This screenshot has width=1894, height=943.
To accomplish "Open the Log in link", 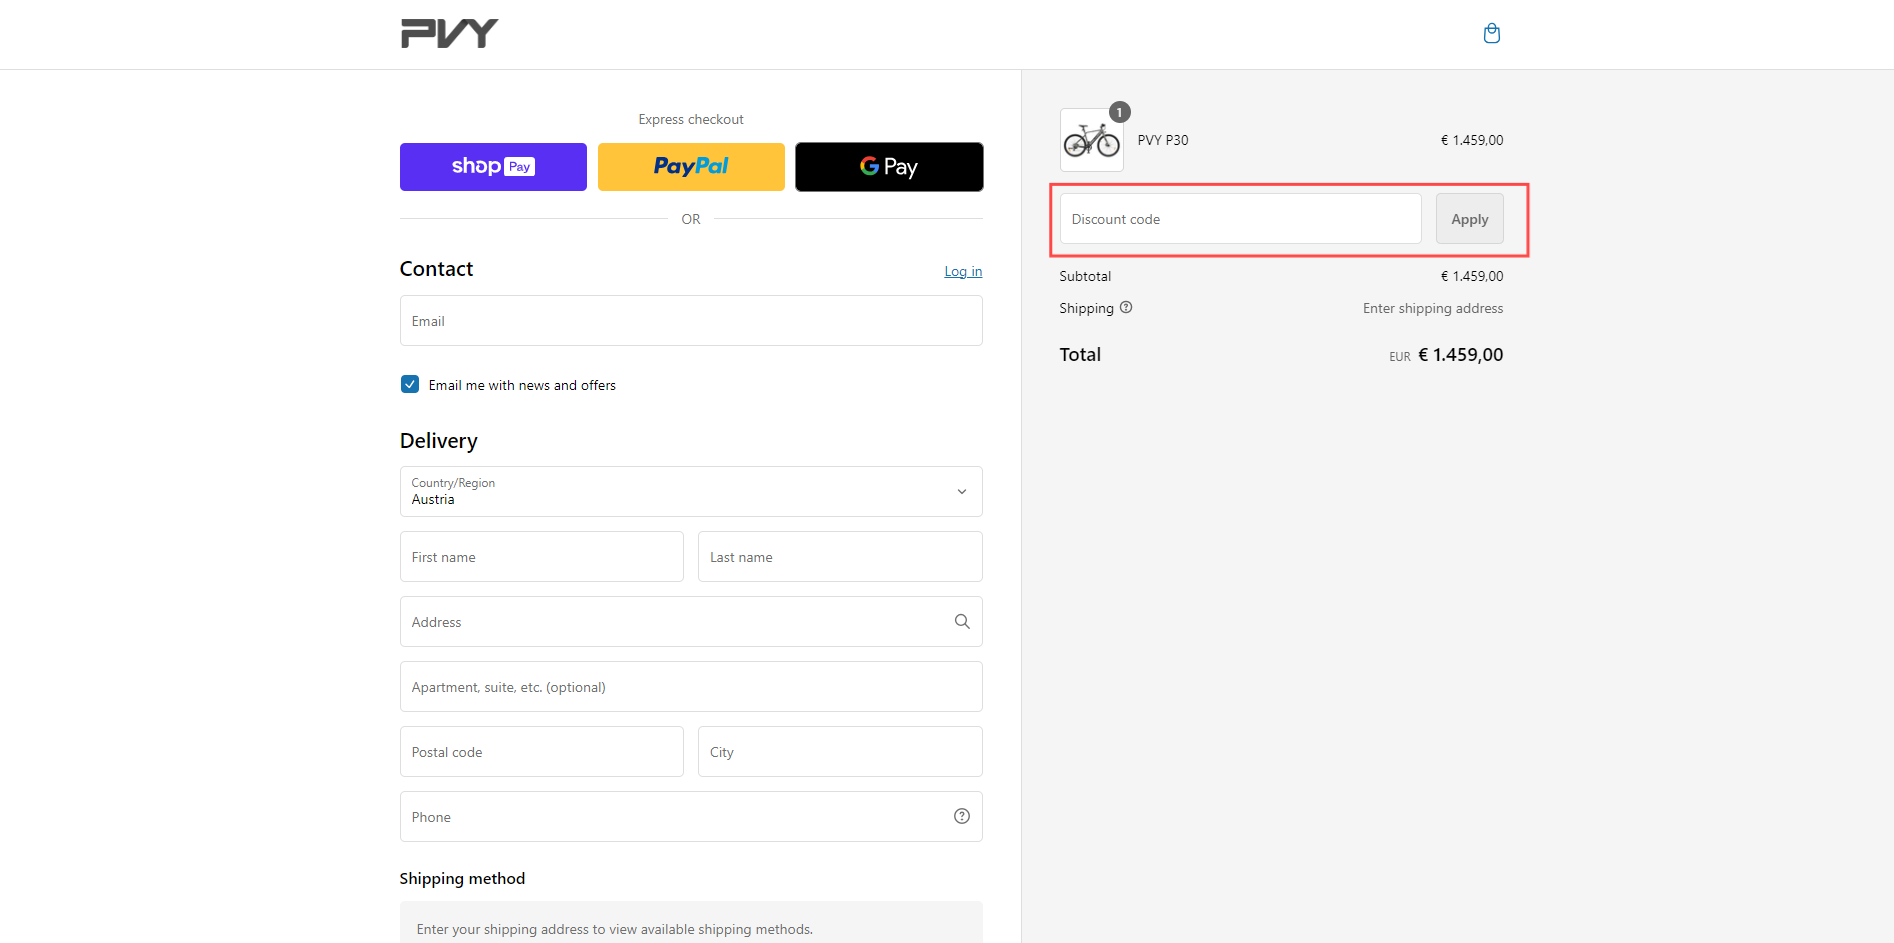I will click(963, 271).
